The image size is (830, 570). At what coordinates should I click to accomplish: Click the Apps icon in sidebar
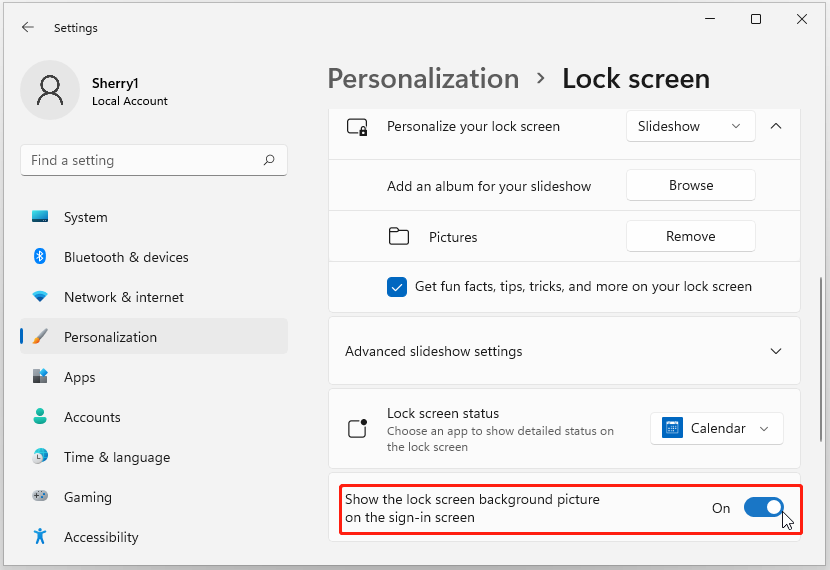pos(40,377)
